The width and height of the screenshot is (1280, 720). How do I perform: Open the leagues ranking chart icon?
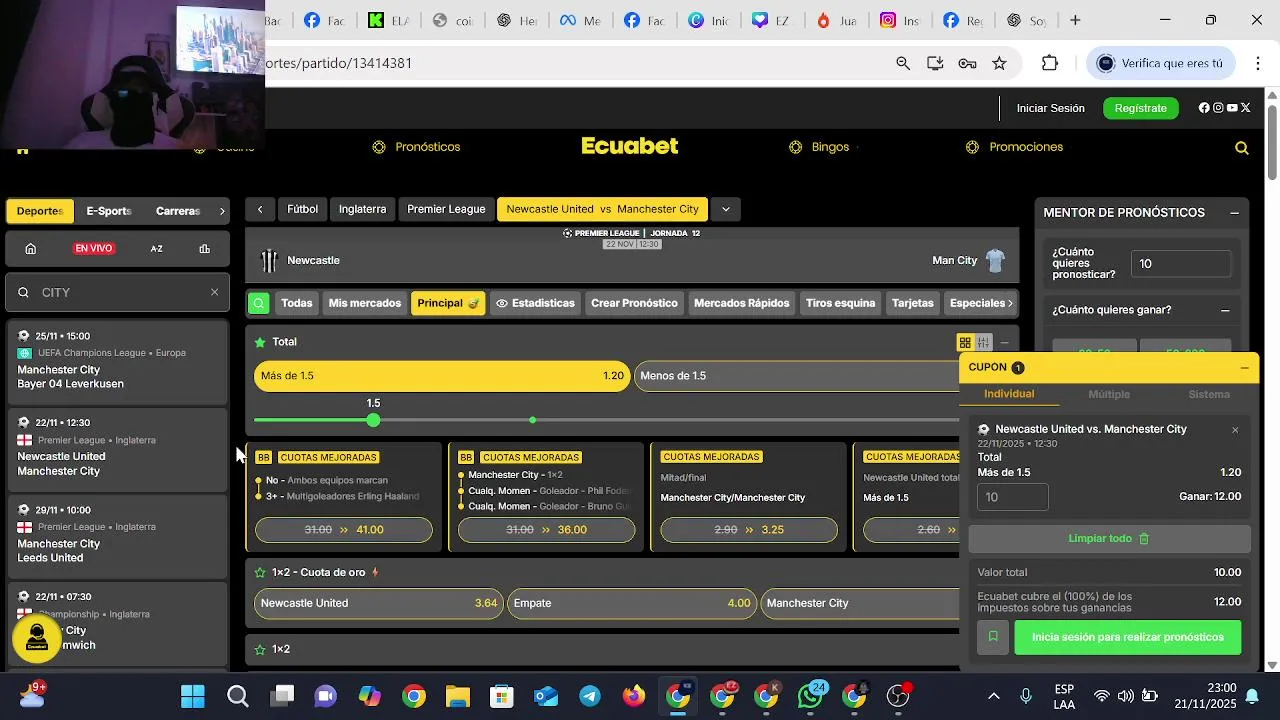tap(205, 249)
